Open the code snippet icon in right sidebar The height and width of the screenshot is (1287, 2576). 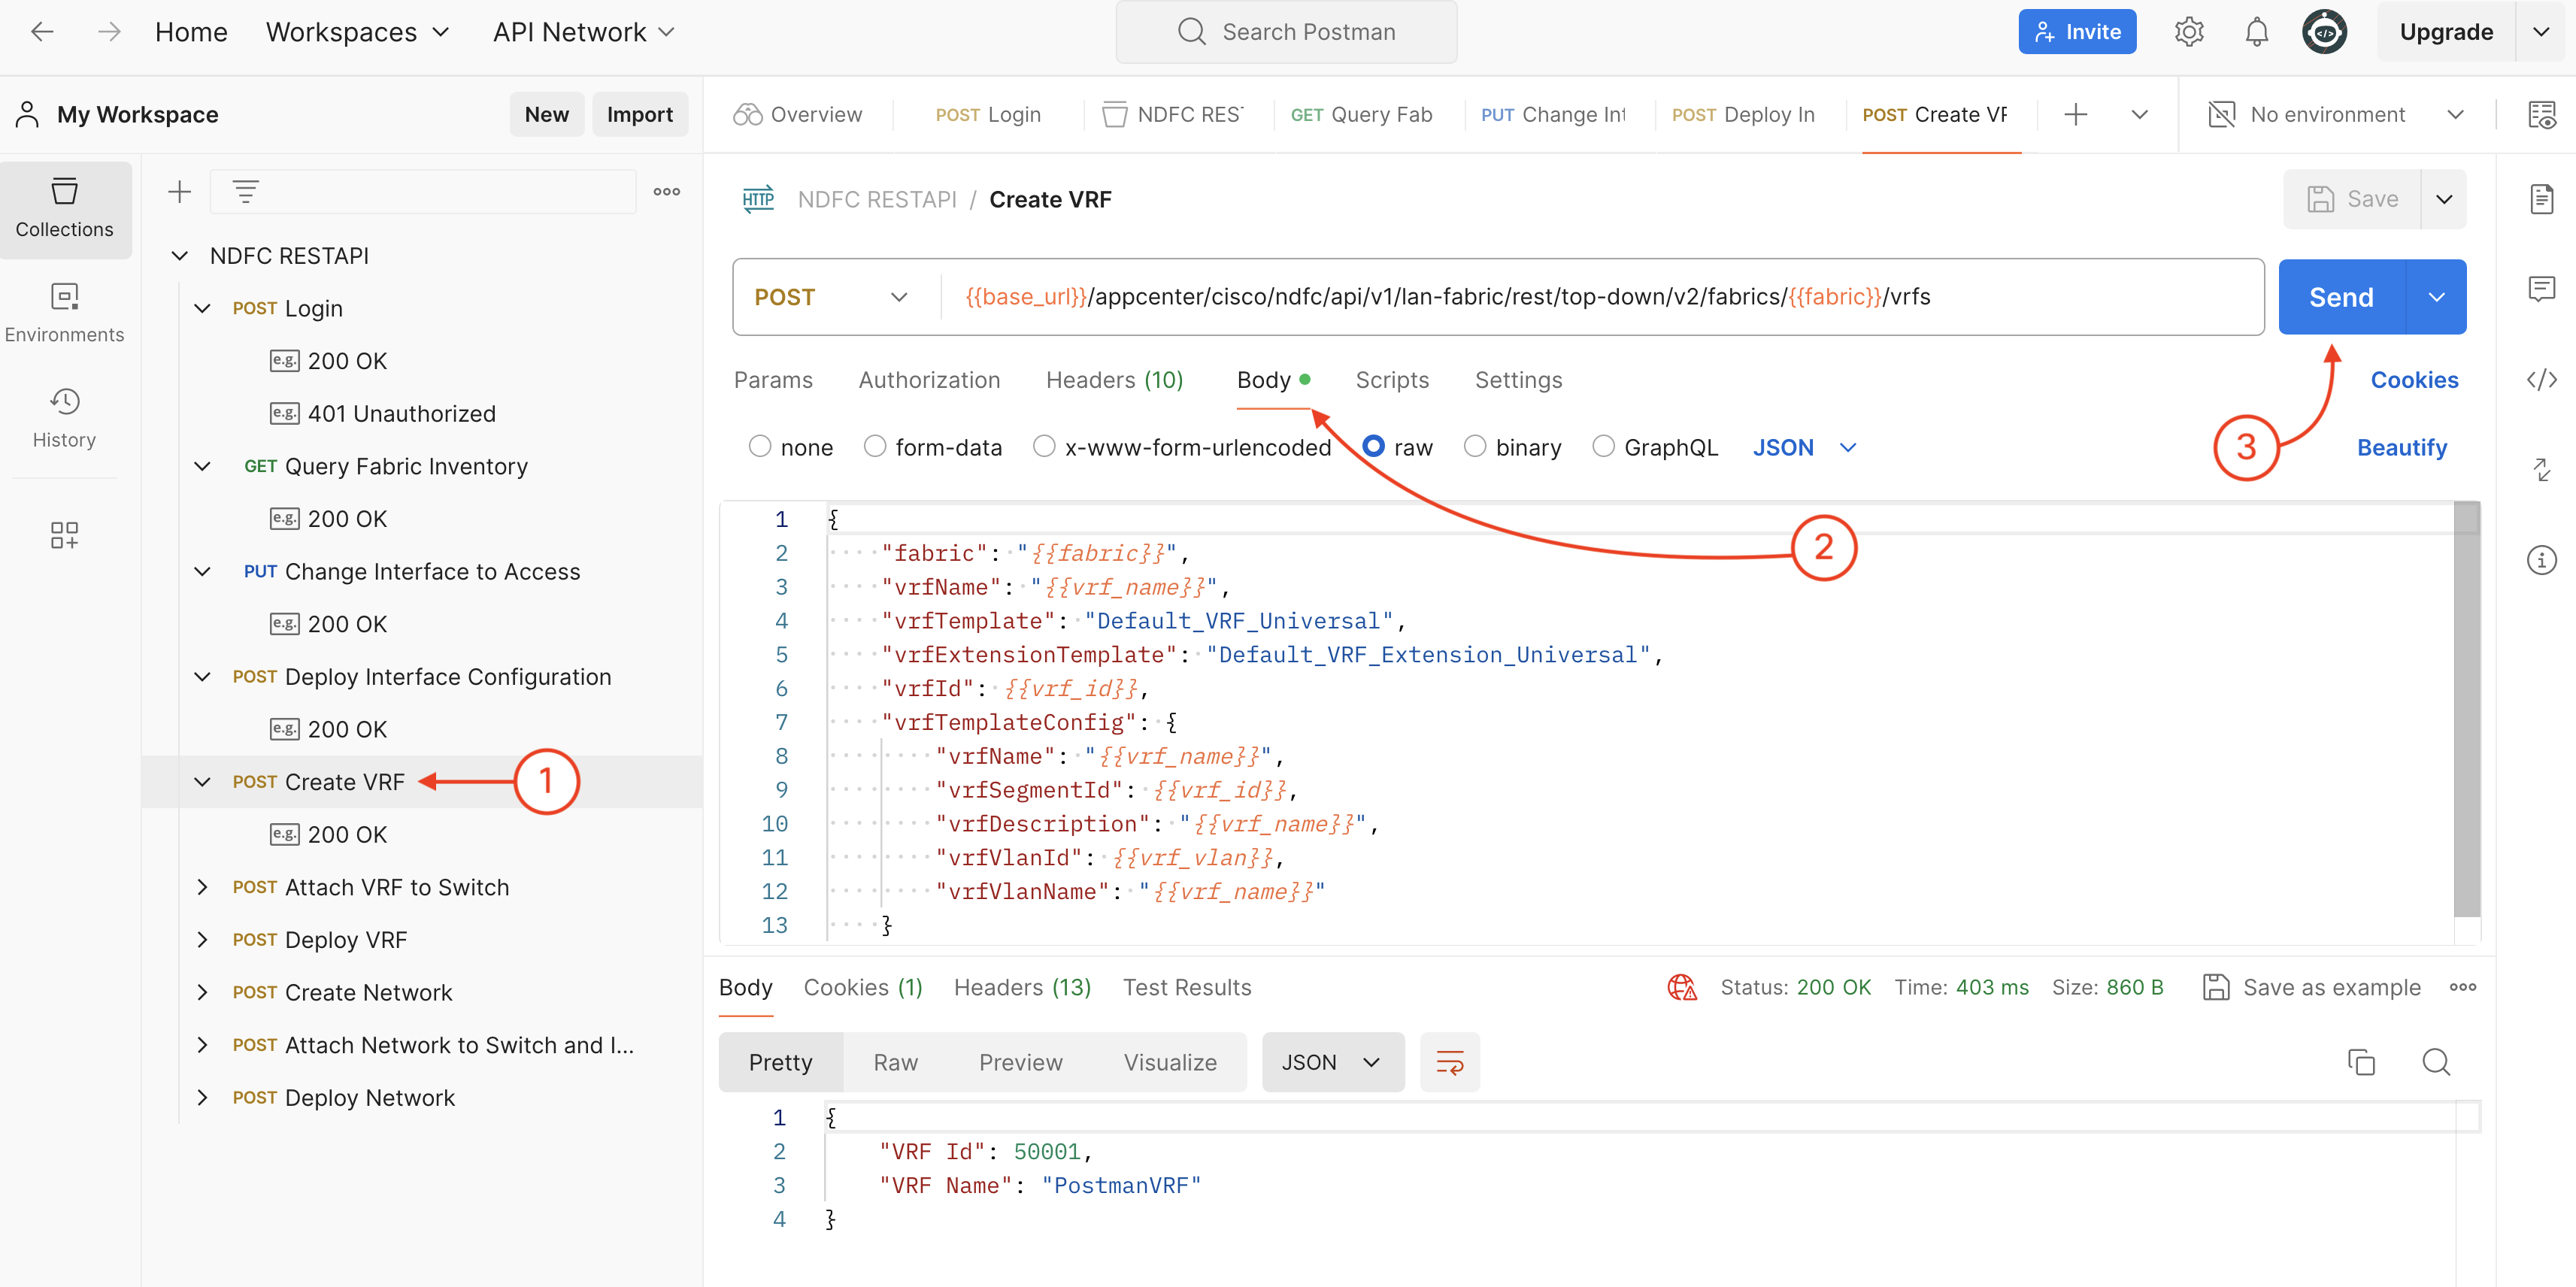[2542, 380]
